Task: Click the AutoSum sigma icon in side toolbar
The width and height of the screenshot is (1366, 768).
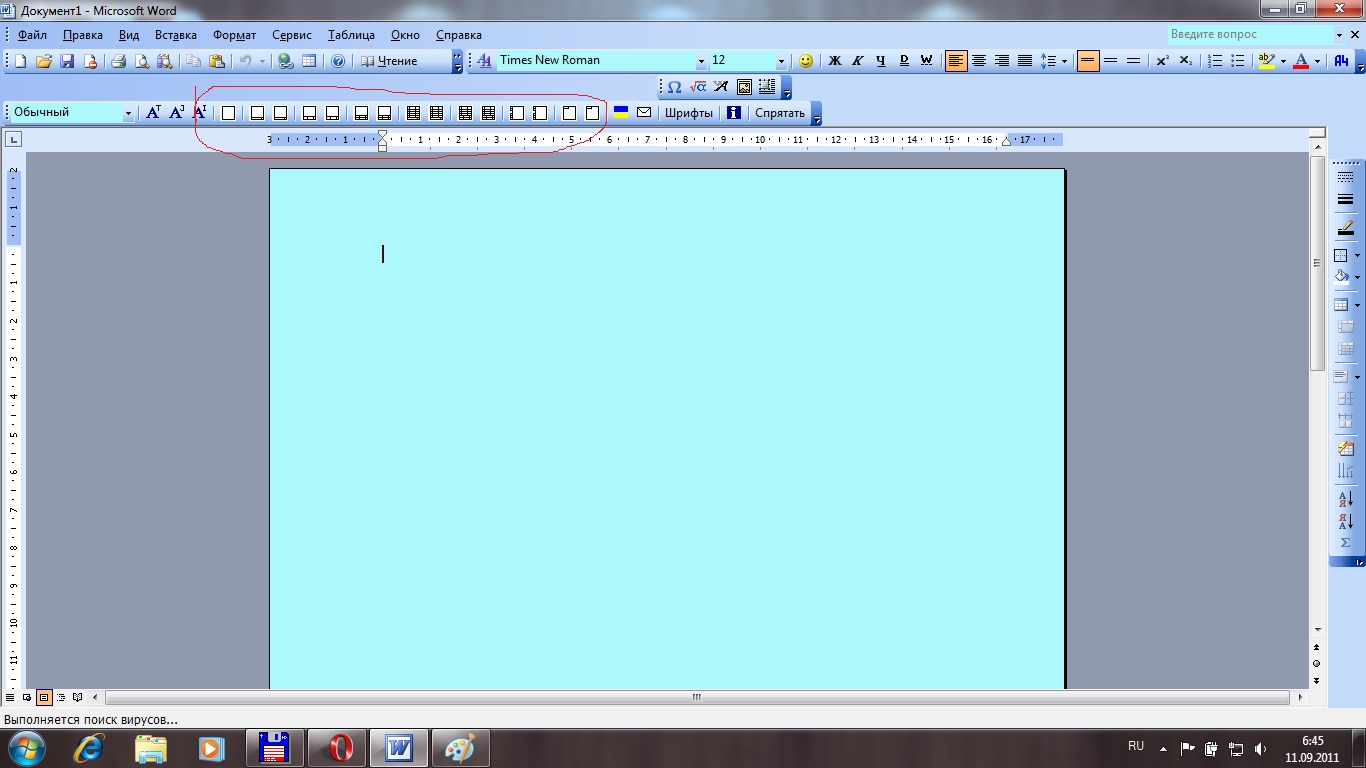Action: pos(1345,543)
